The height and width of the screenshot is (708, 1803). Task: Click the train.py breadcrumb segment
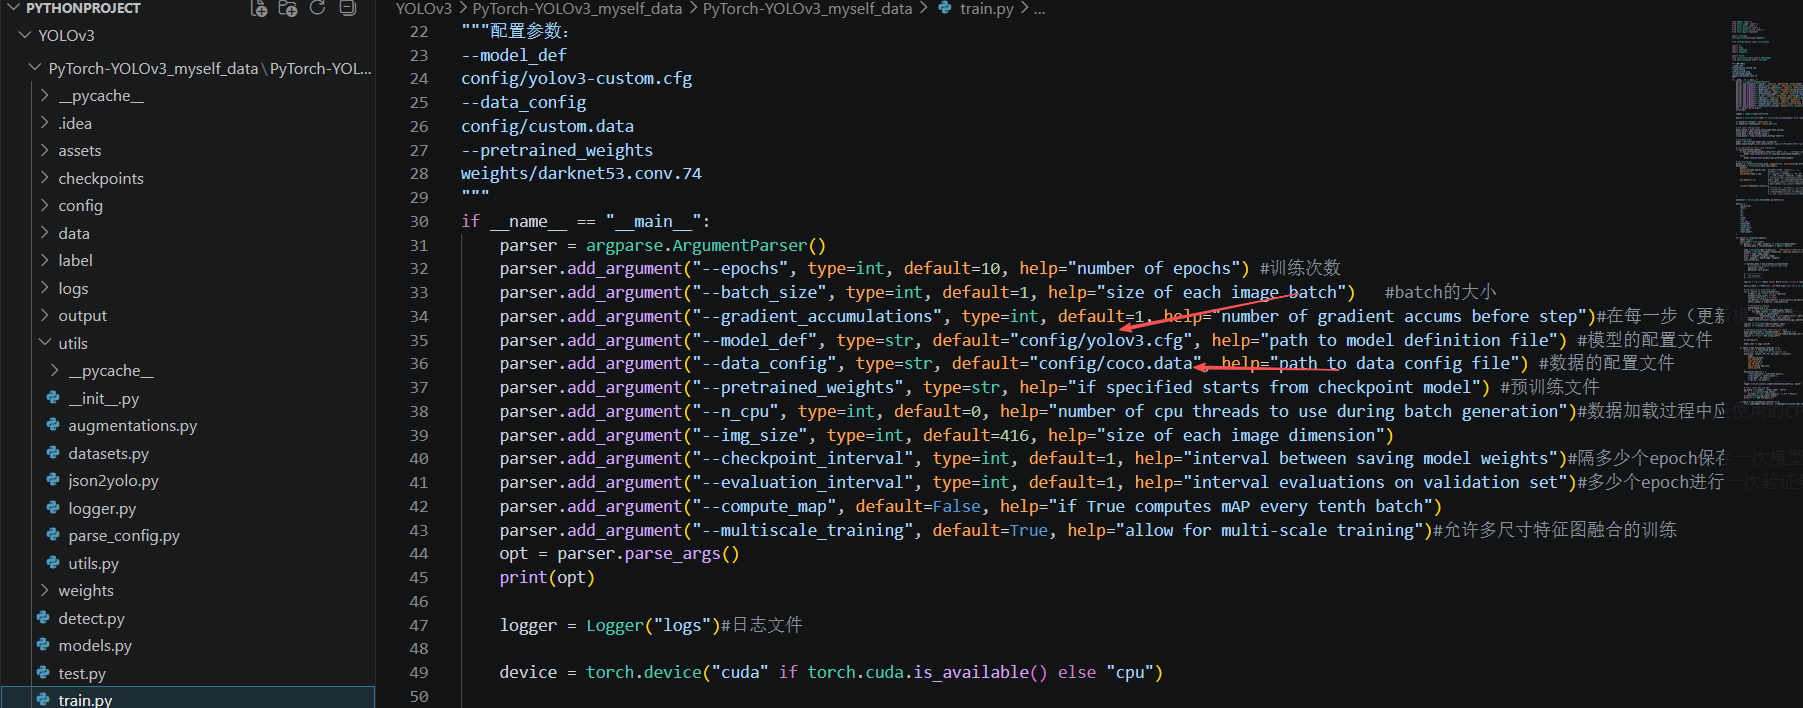[x=986, y=8]
